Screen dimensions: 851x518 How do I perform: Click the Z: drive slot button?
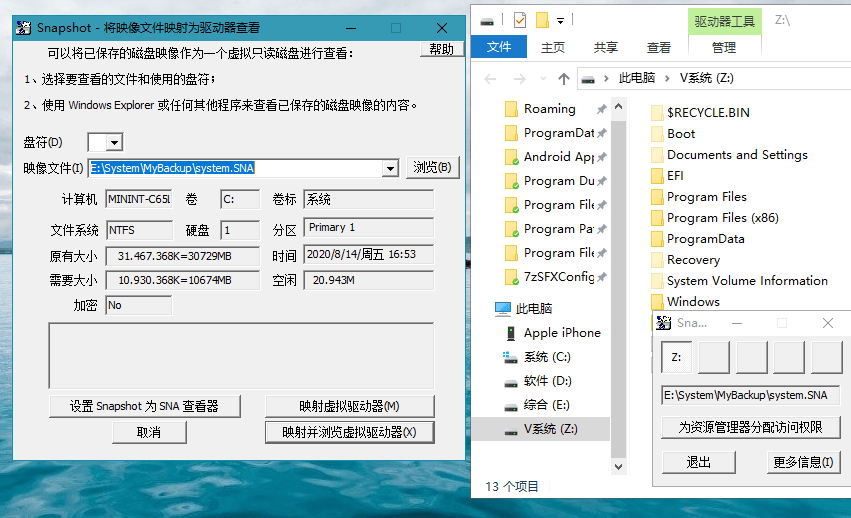point(676,357)
